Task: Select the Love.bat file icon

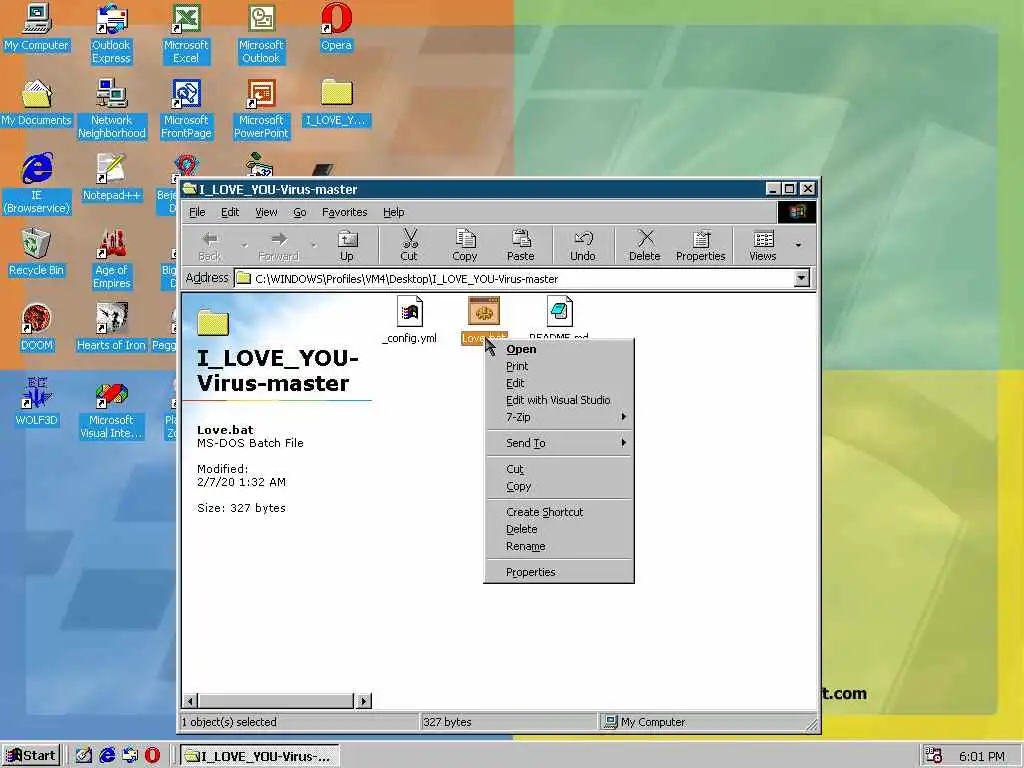Action: [x=484, y=312]
